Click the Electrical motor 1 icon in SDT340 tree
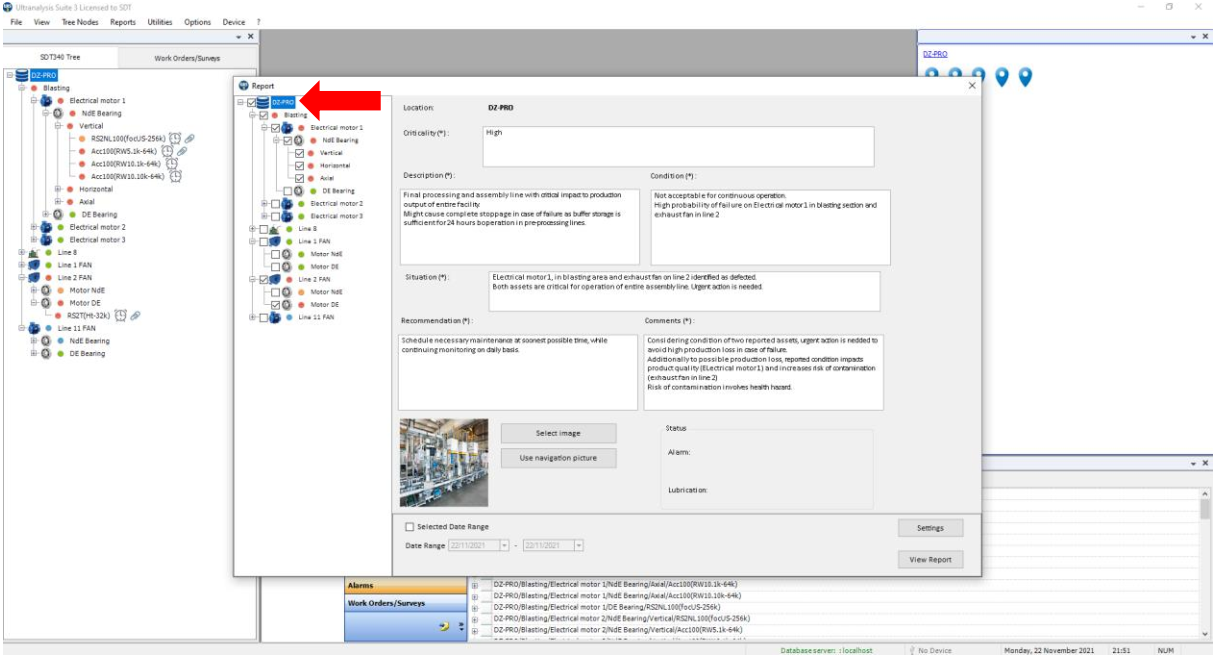Screen dimensions: 1217x660 pyautogui.click(x=45, y=101)
